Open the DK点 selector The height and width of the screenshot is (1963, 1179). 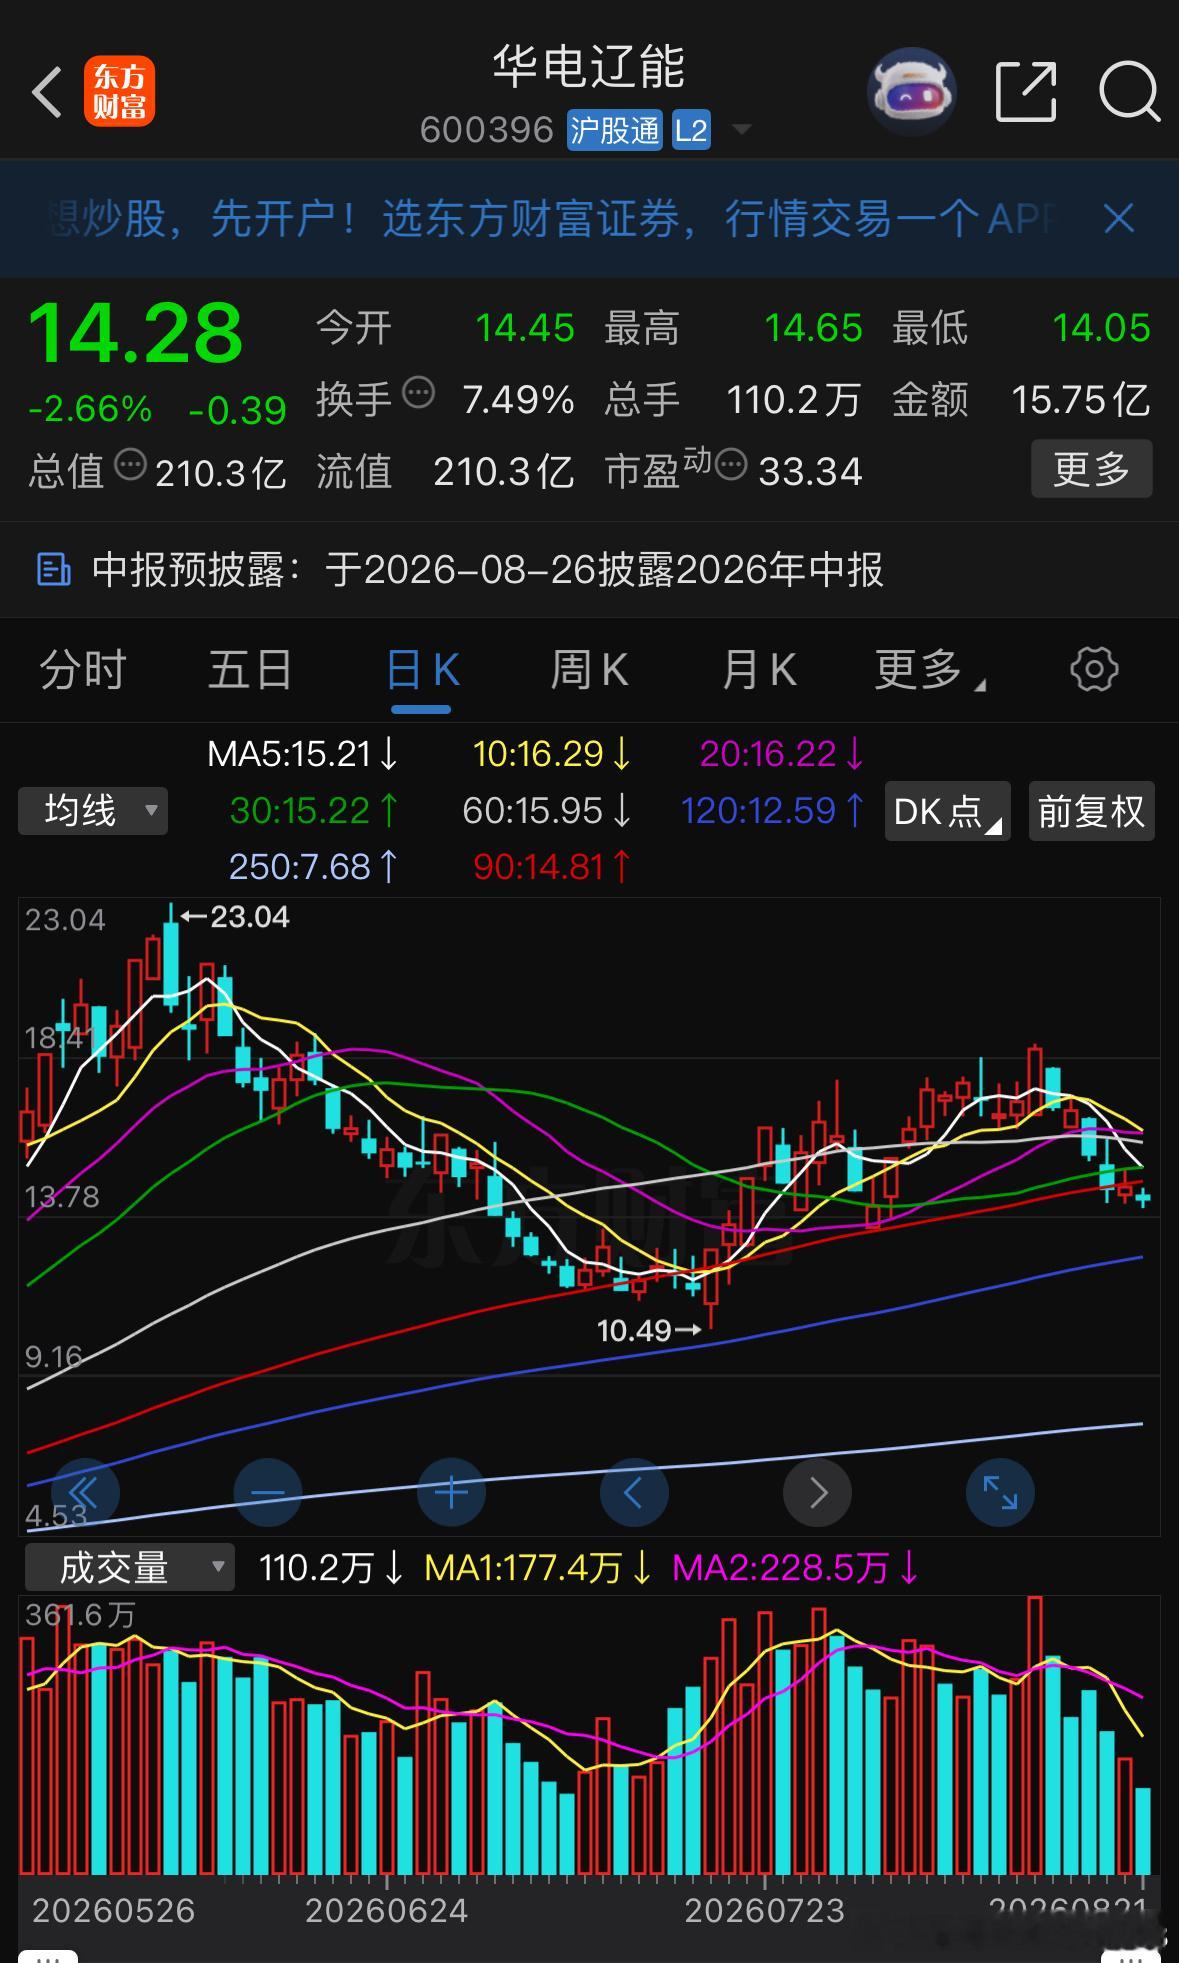(x=947, y=811)
